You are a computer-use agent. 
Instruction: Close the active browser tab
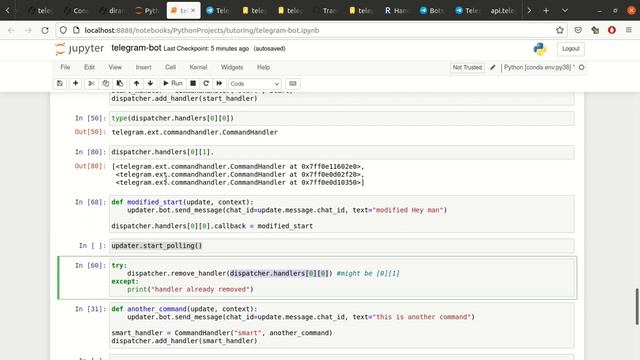coord(193,11)
